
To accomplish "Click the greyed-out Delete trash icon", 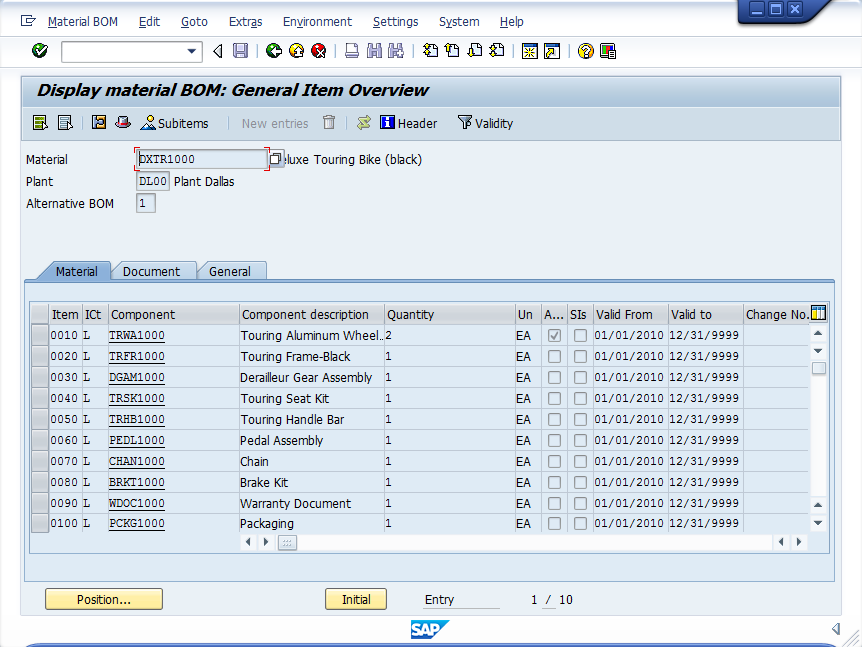I will coord(329,122).
